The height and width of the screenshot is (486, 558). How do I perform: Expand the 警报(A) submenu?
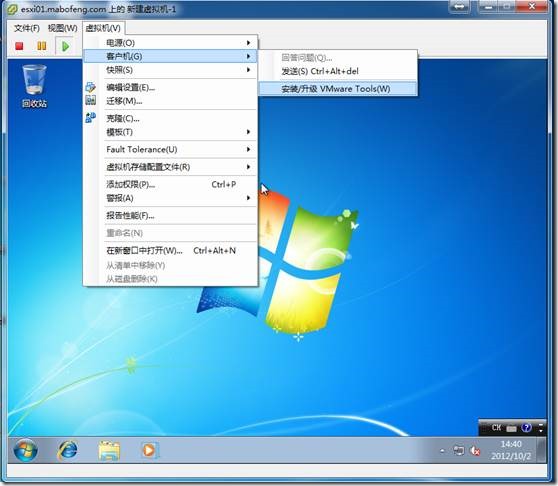coord(170,198)
